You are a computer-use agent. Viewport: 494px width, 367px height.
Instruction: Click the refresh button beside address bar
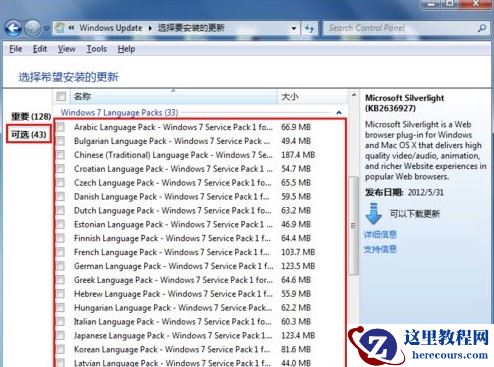click(309, 28)
